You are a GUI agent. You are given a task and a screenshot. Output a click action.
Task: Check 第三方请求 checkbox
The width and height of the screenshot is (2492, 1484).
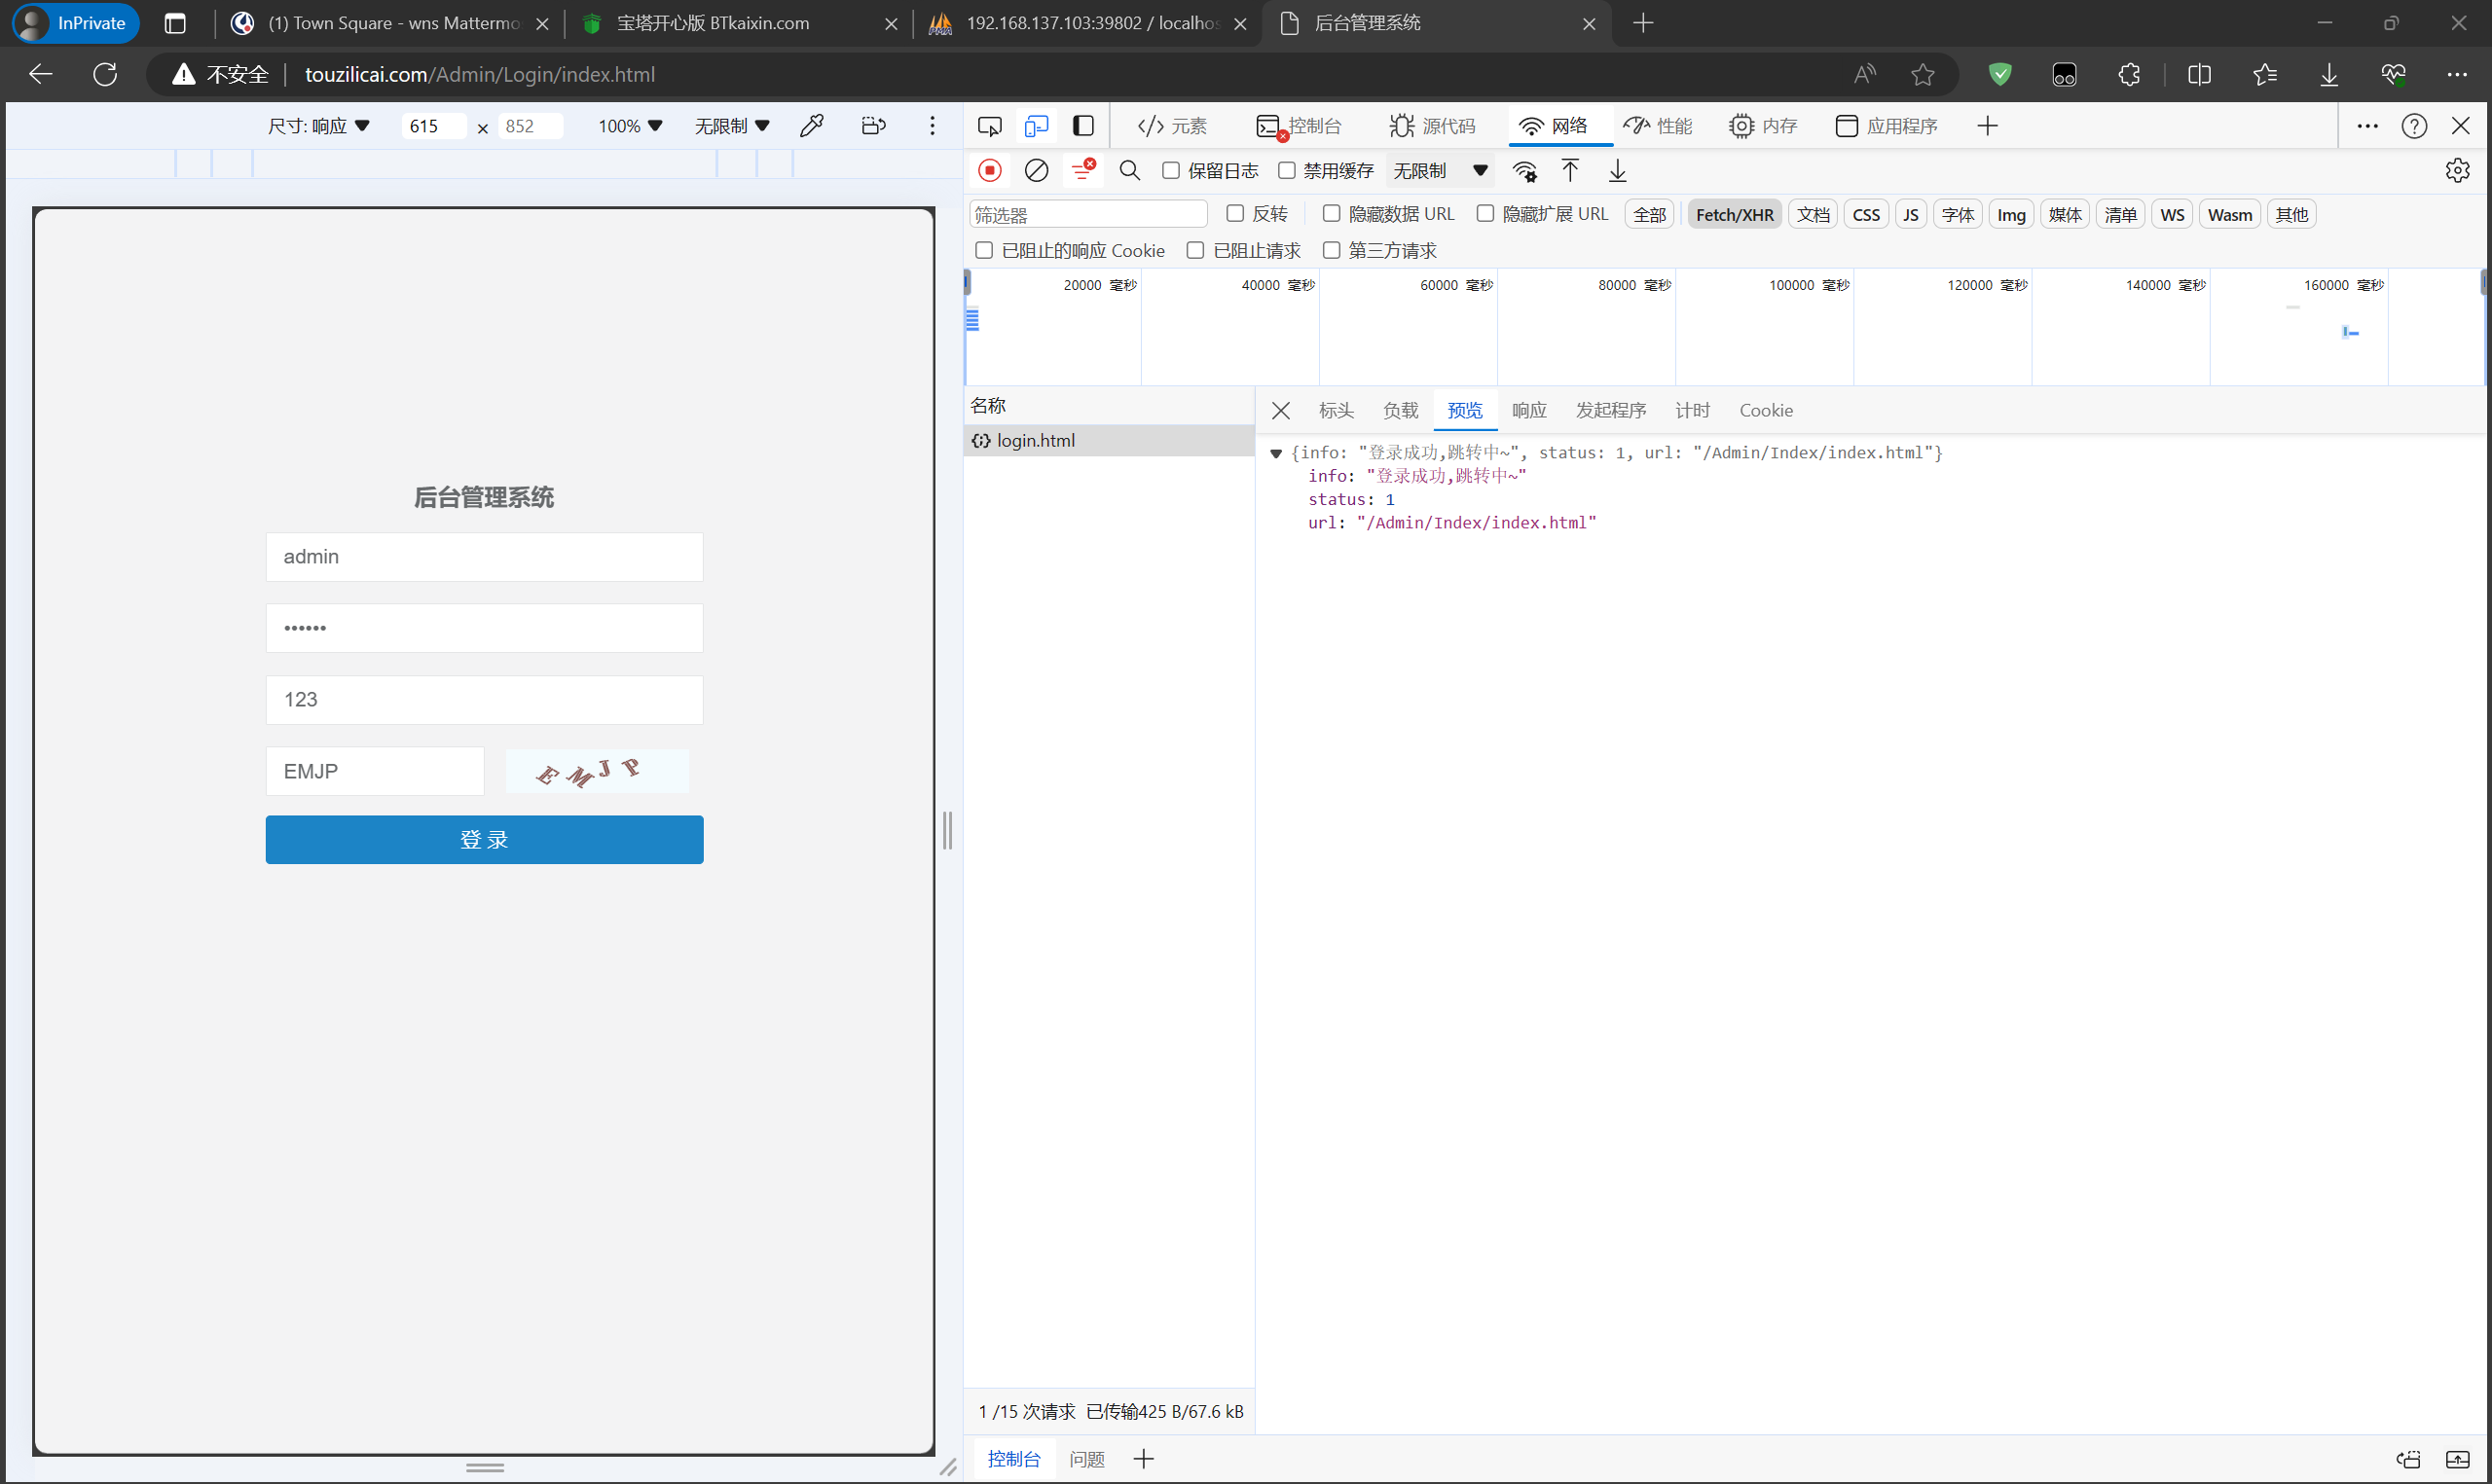1331,251
